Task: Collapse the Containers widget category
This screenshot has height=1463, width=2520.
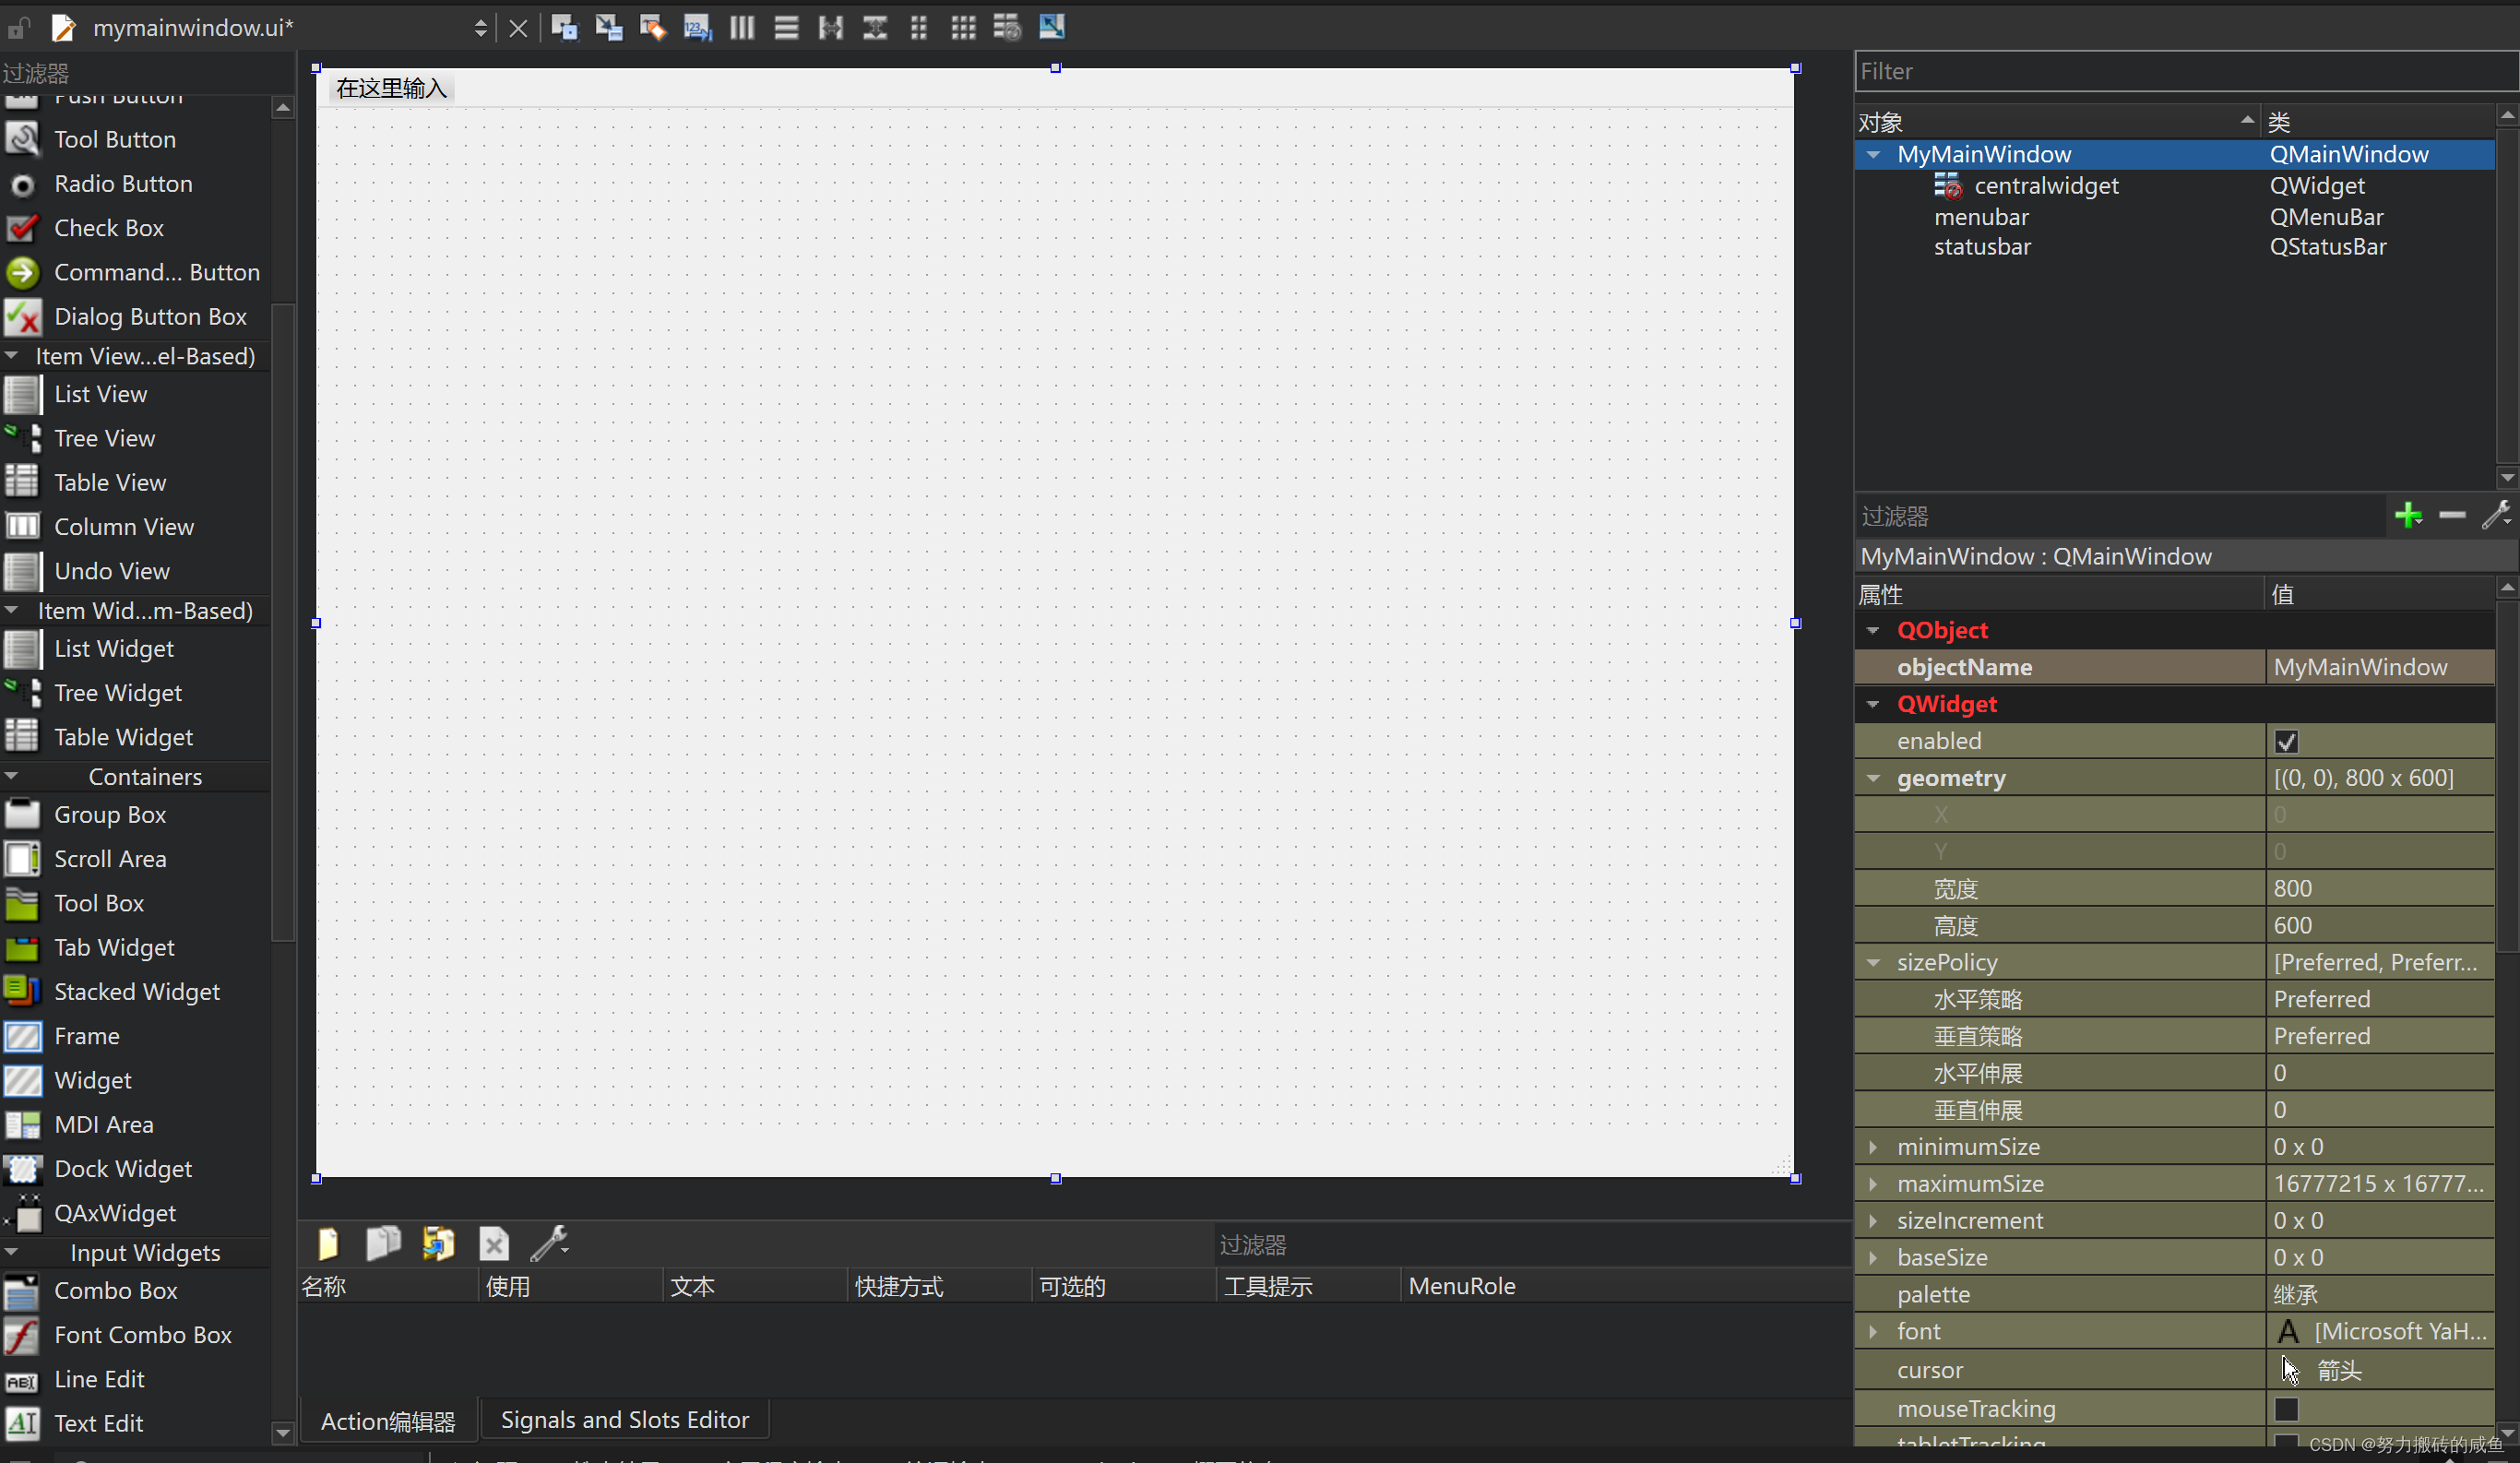Action: point(12,776)
